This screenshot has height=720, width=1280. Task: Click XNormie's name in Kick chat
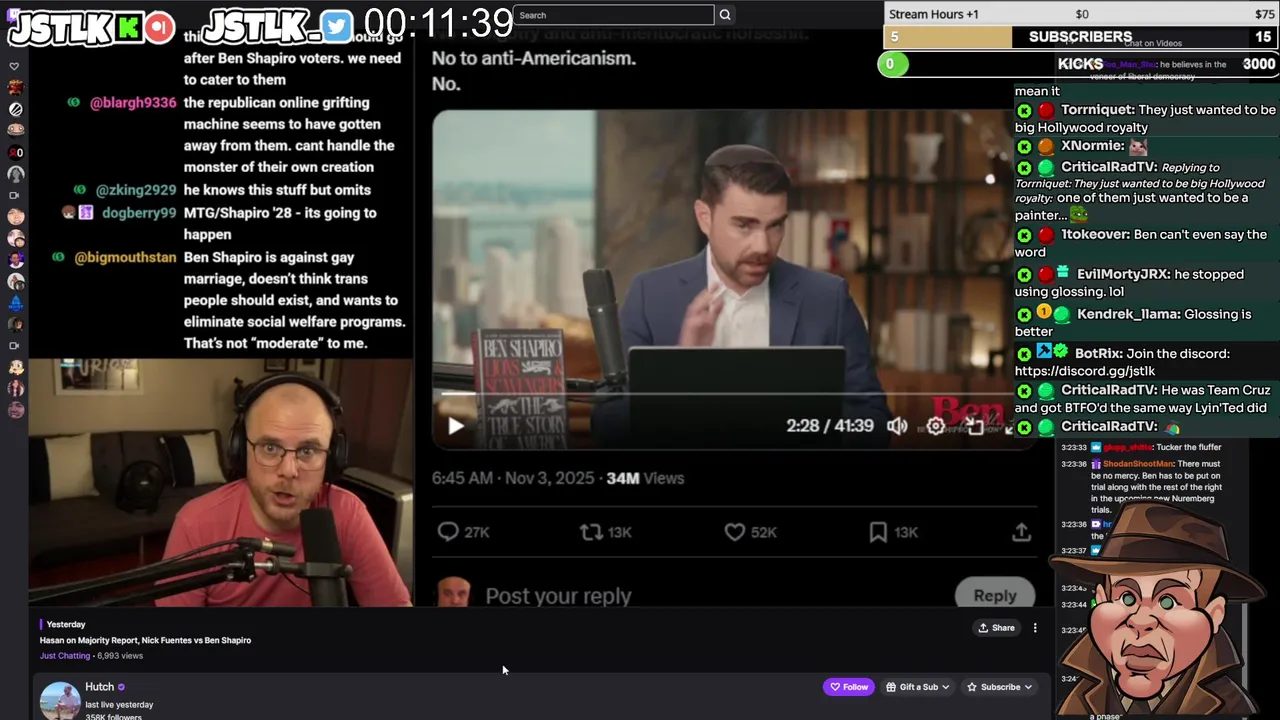pyautogui.click(x=1092, y=146)
